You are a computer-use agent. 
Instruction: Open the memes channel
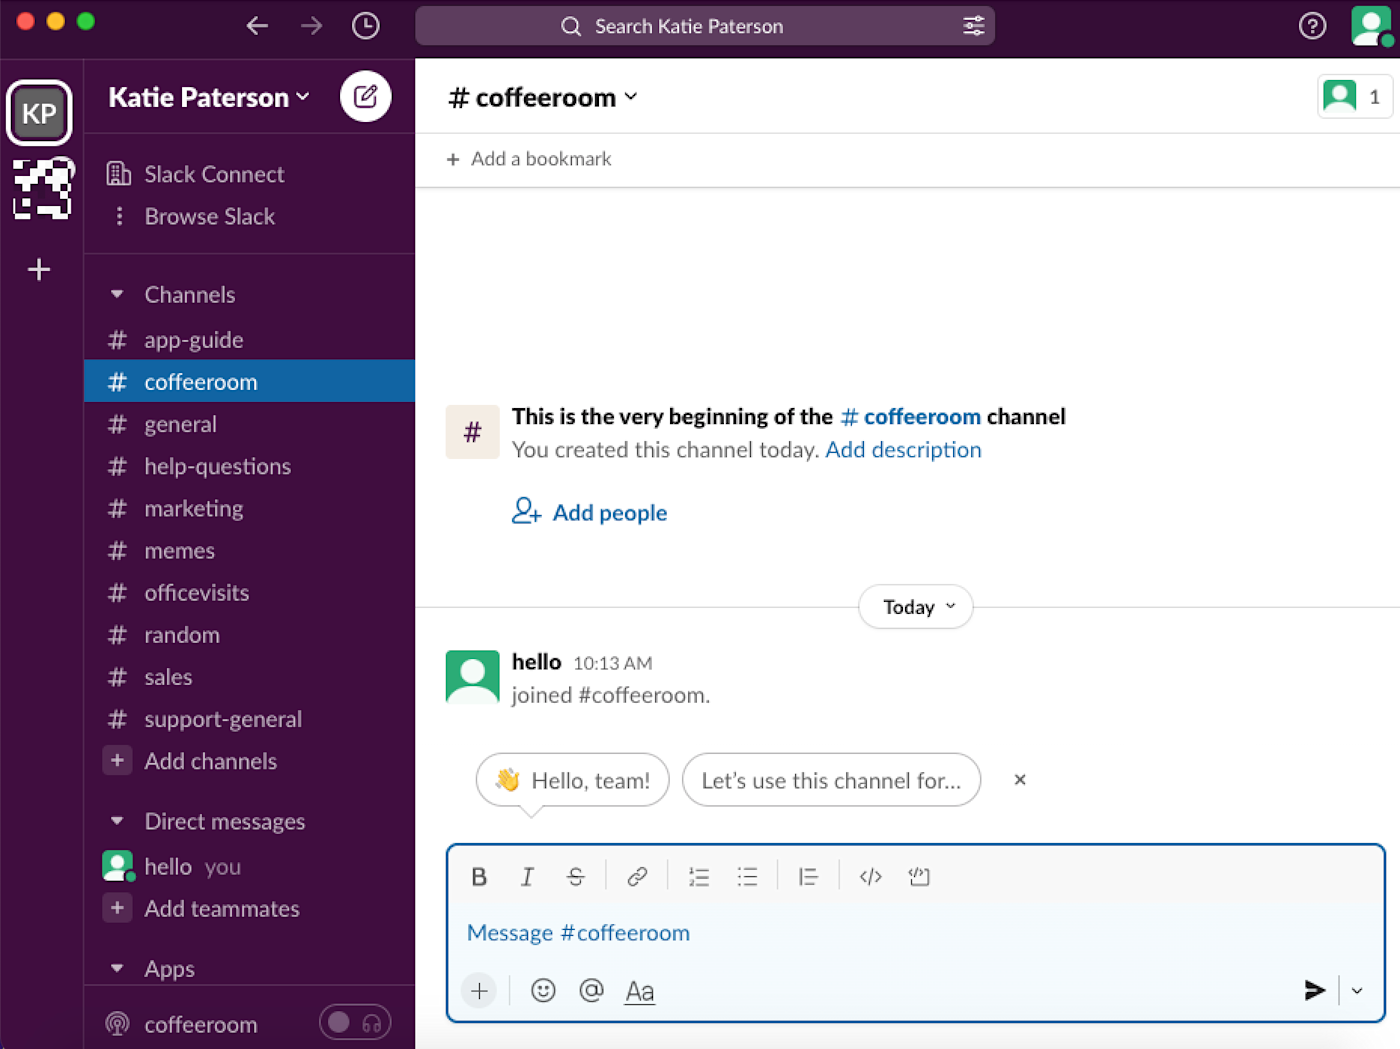coord(250,550)
